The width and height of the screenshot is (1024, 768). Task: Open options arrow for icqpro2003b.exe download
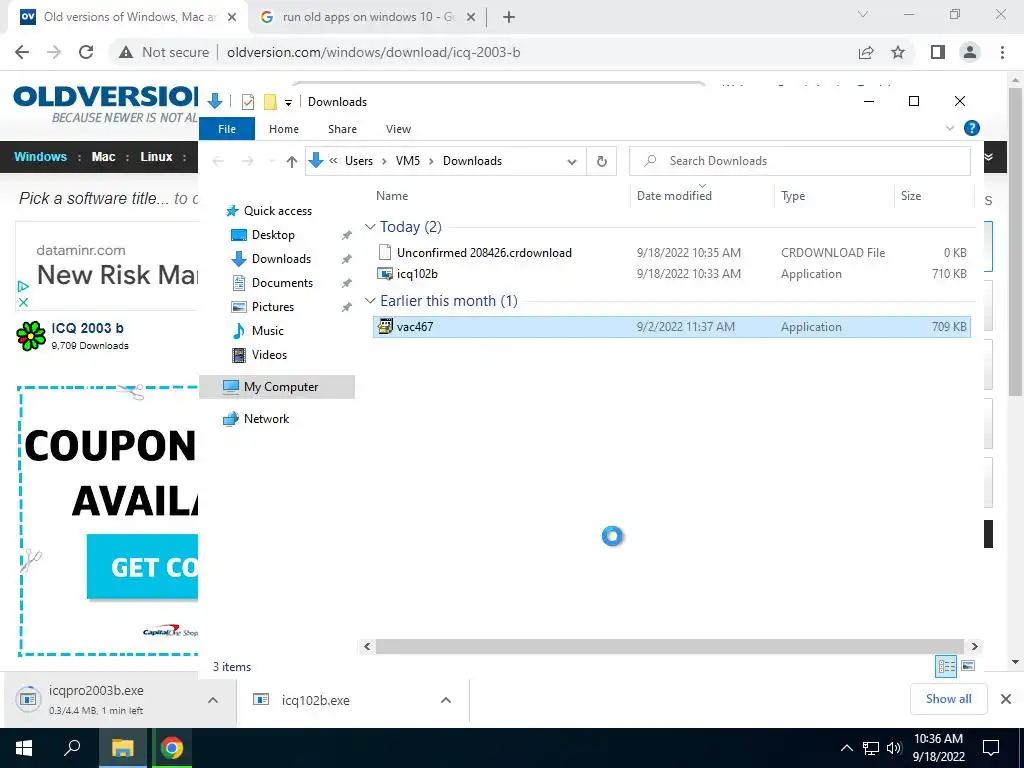tap(213, 700)
